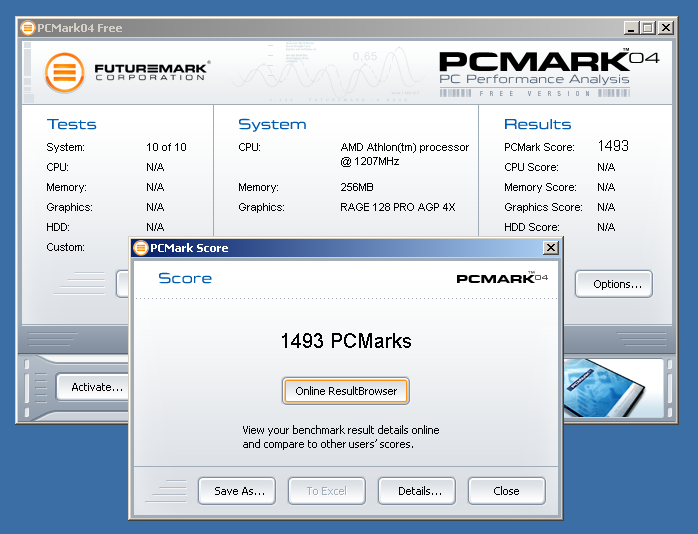Close the PCMark04 Free main window
Image resolution: width=698 pixels, height=534 pixels.
666,28
